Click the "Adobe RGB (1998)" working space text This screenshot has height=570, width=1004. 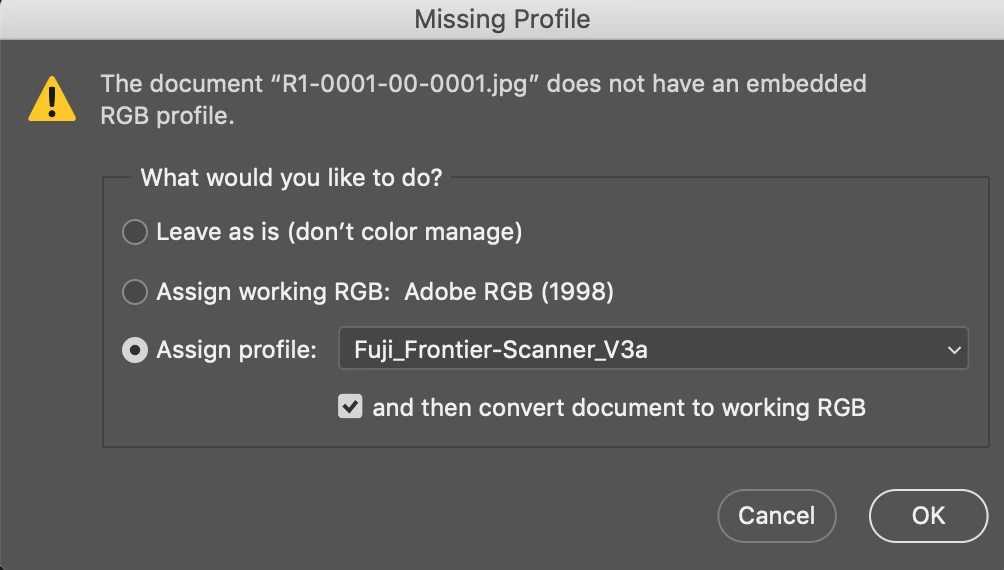[x=509, y=292]
